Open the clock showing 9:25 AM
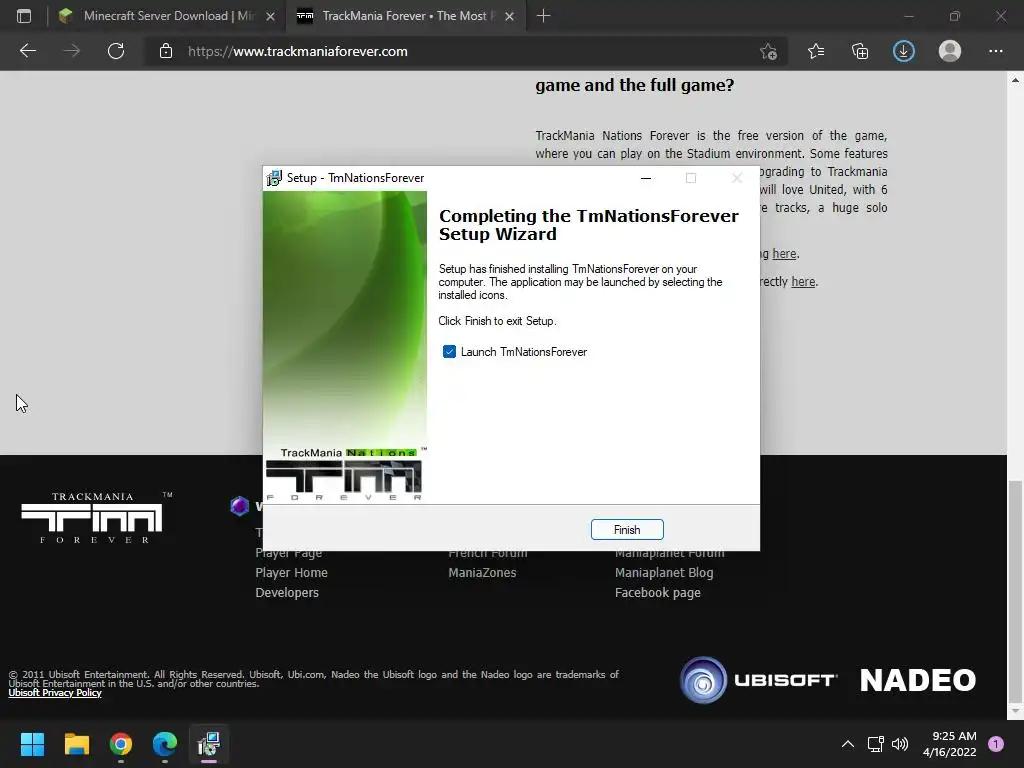Viewport: 1024px width, 768px height. (950, 744)
